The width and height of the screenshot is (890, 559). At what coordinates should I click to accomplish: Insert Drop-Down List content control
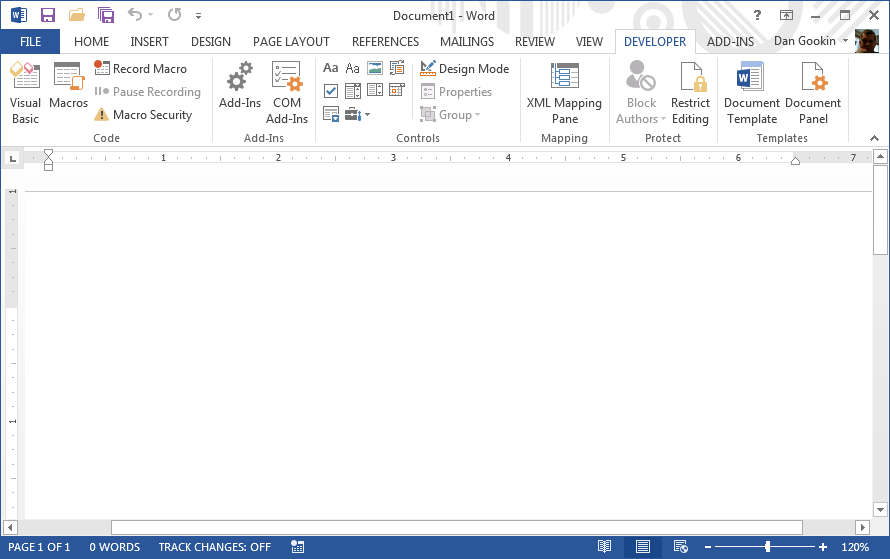pos(375,90)
